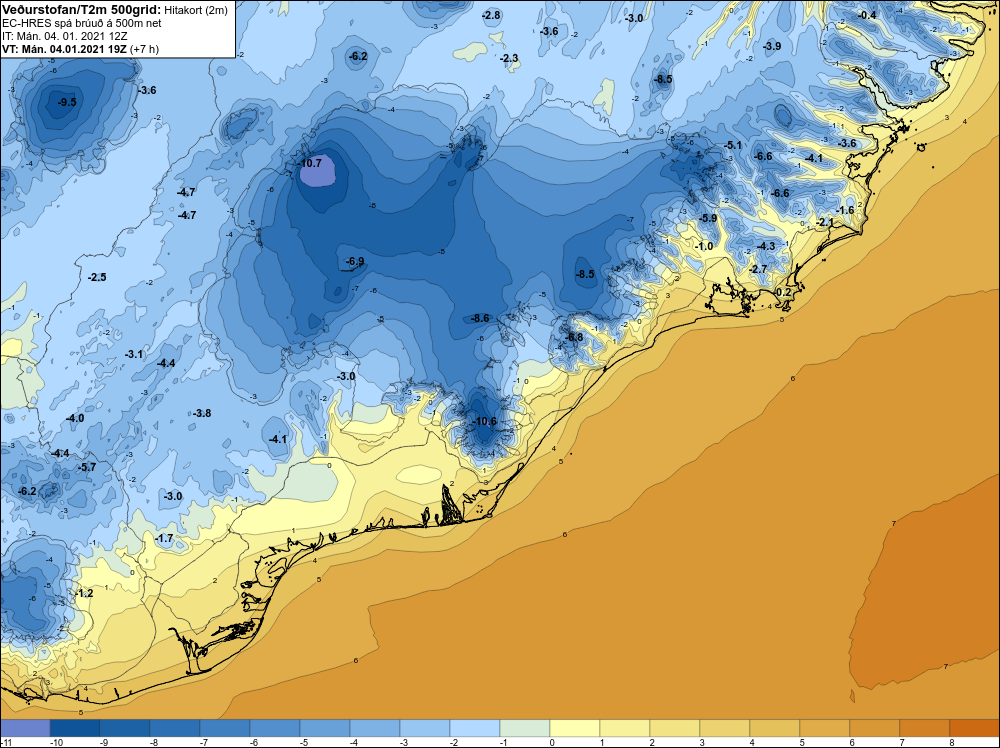Pick the pale green -1 legend swatch
Screen dimensions: 1000x748
point(524,728)
